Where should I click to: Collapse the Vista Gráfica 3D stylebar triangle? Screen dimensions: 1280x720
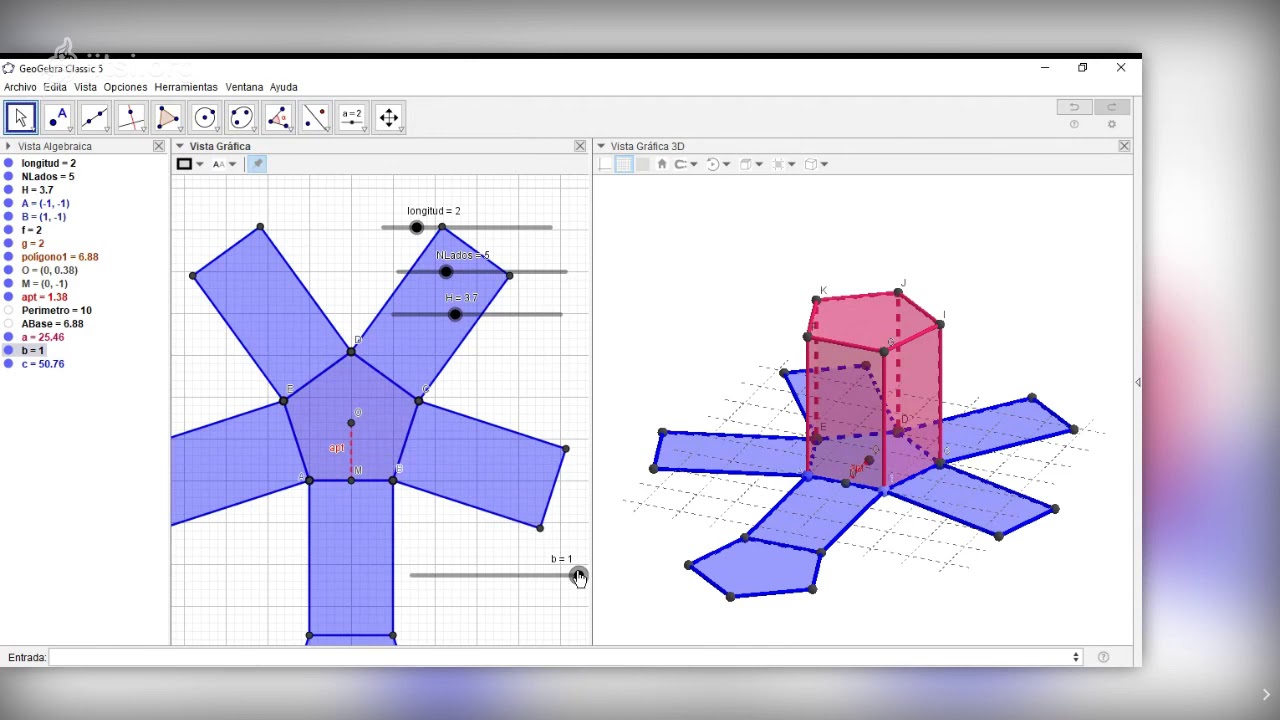602,146
